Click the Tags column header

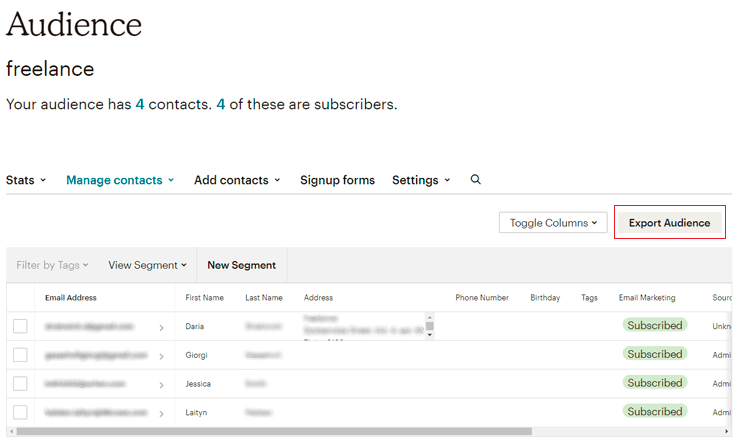click(589, 298)
